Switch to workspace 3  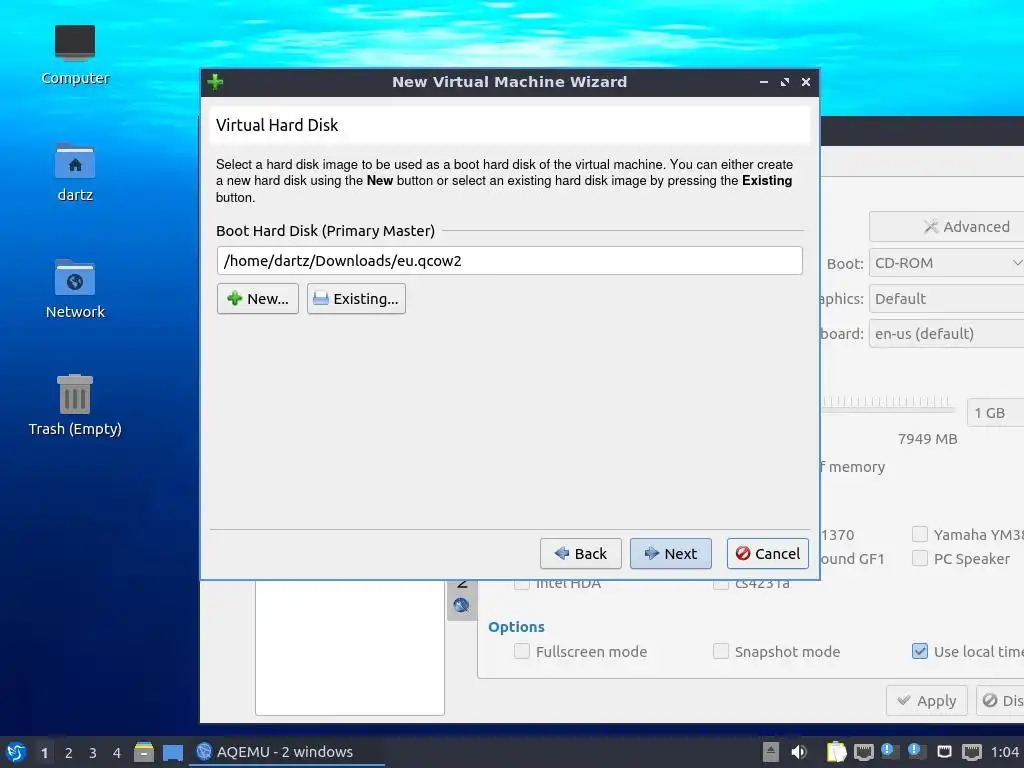click(x=93, y=753)
